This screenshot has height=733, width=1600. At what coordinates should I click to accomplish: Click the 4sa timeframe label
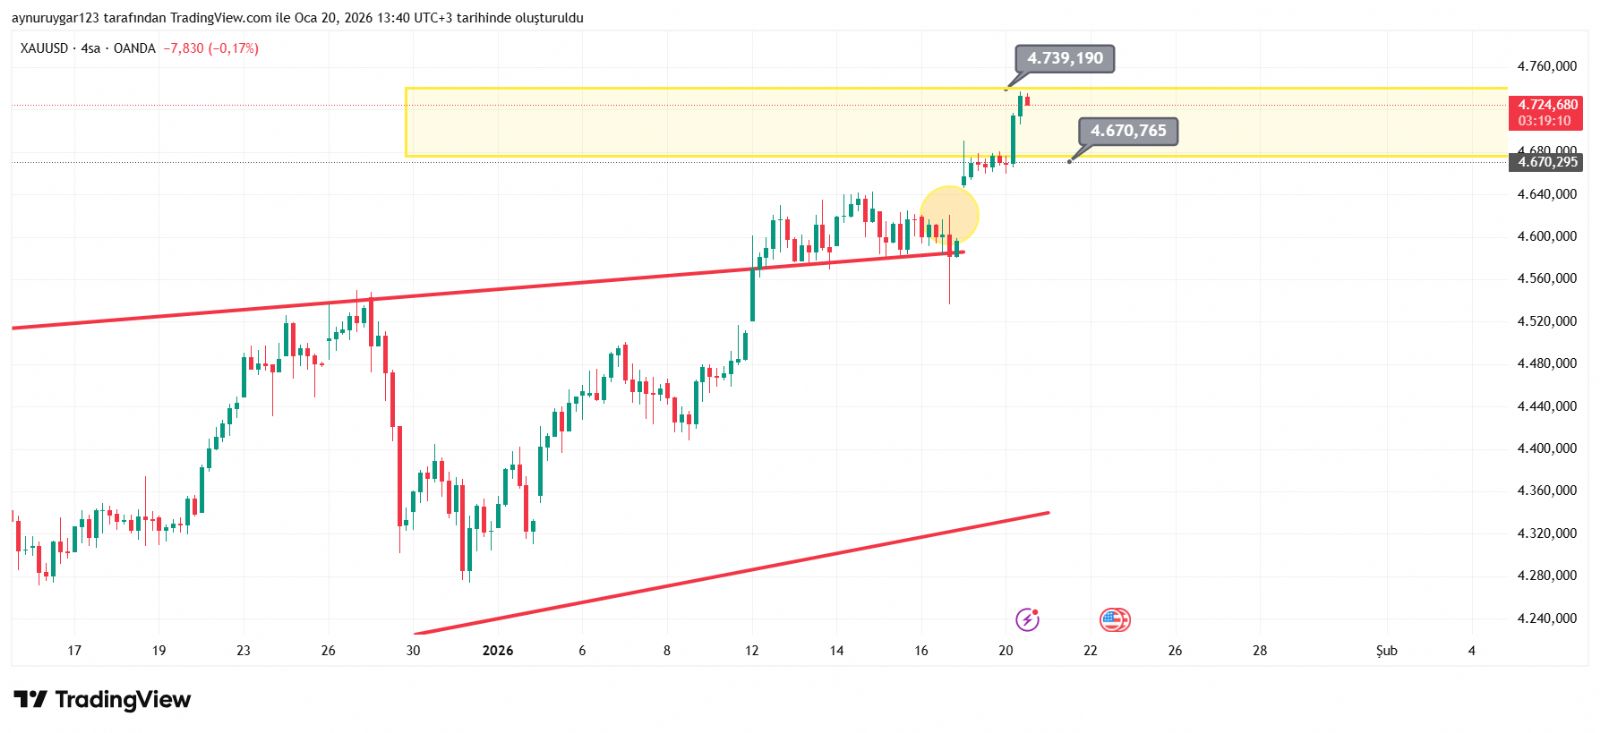[x=91, y=48]
